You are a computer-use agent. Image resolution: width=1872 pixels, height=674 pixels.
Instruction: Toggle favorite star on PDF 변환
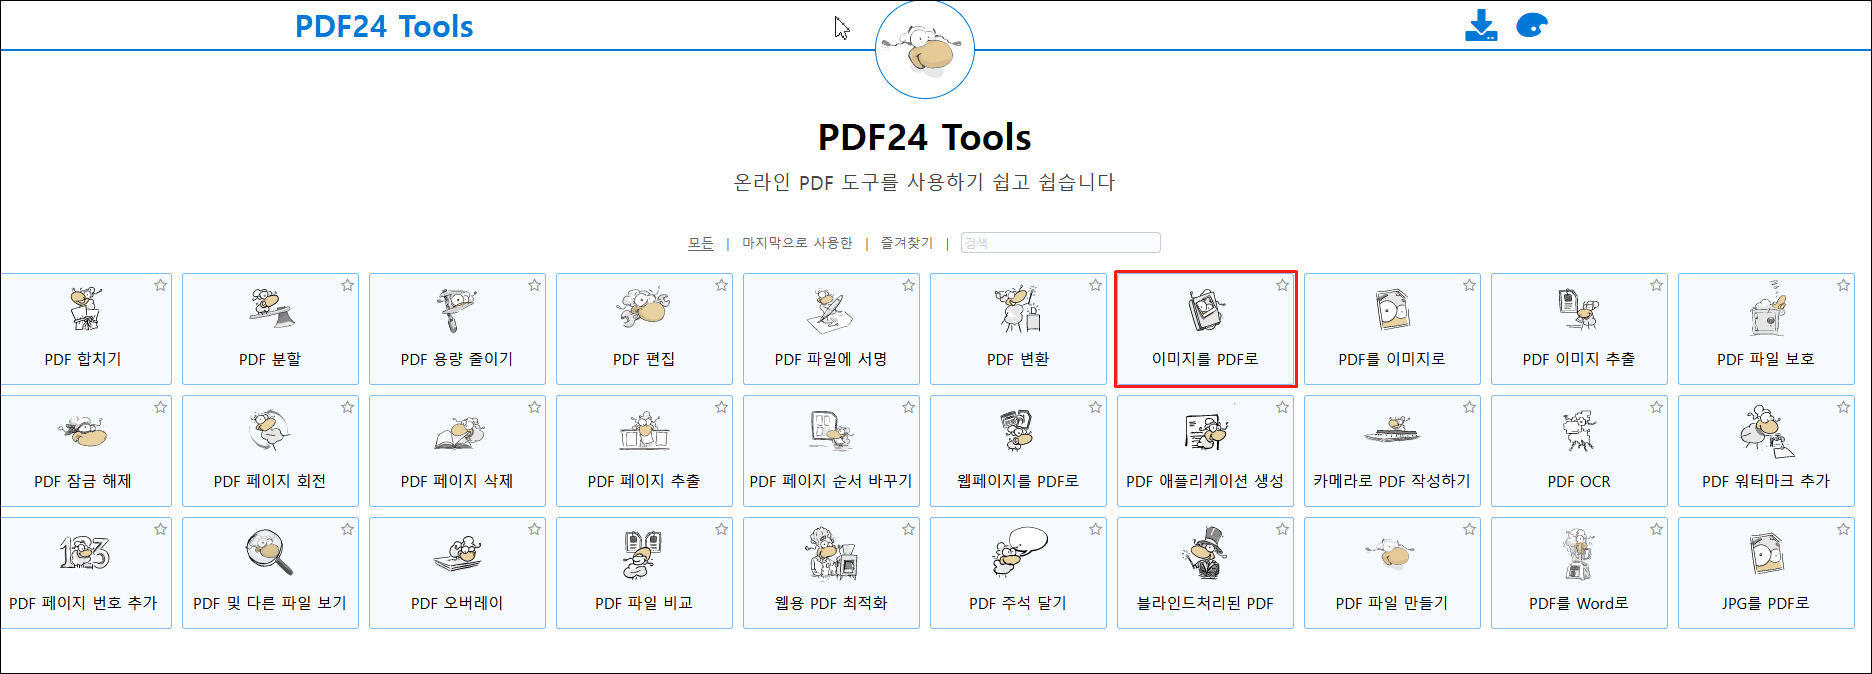coord(1096,285)
